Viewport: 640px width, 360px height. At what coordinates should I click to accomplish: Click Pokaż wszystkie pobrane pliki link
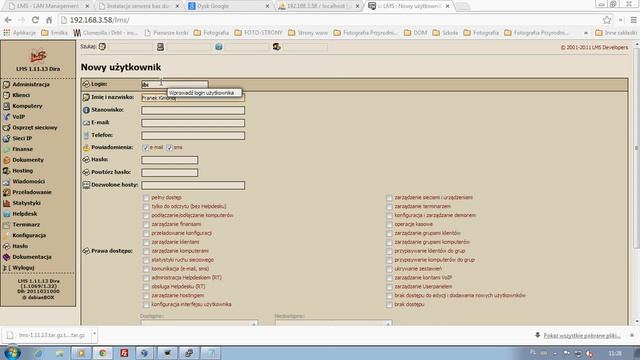[582, 336]
